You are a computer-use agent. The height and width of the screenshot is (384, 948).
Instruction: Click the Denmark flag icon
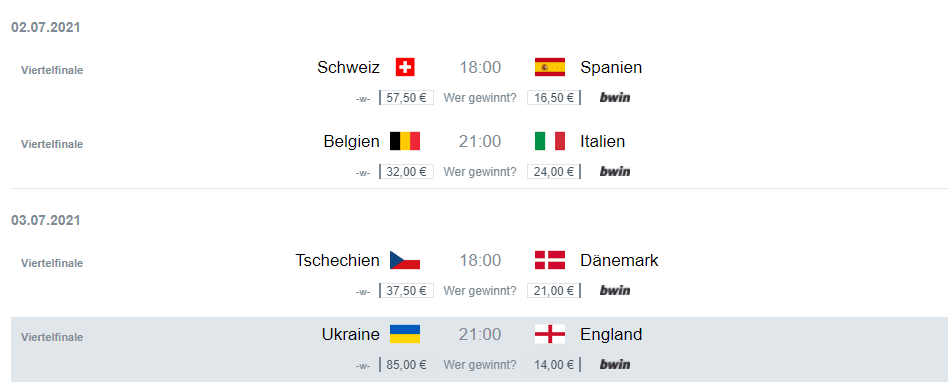click(x=550, y=260)
